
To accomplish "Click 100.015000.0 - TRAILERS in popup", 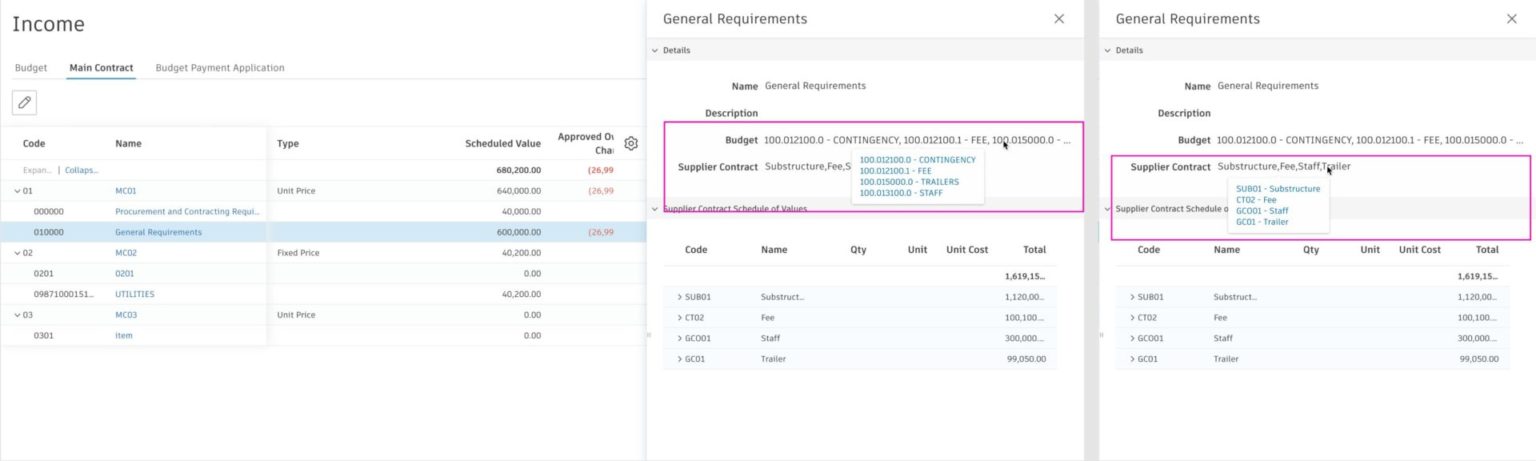I will [909, 182].
